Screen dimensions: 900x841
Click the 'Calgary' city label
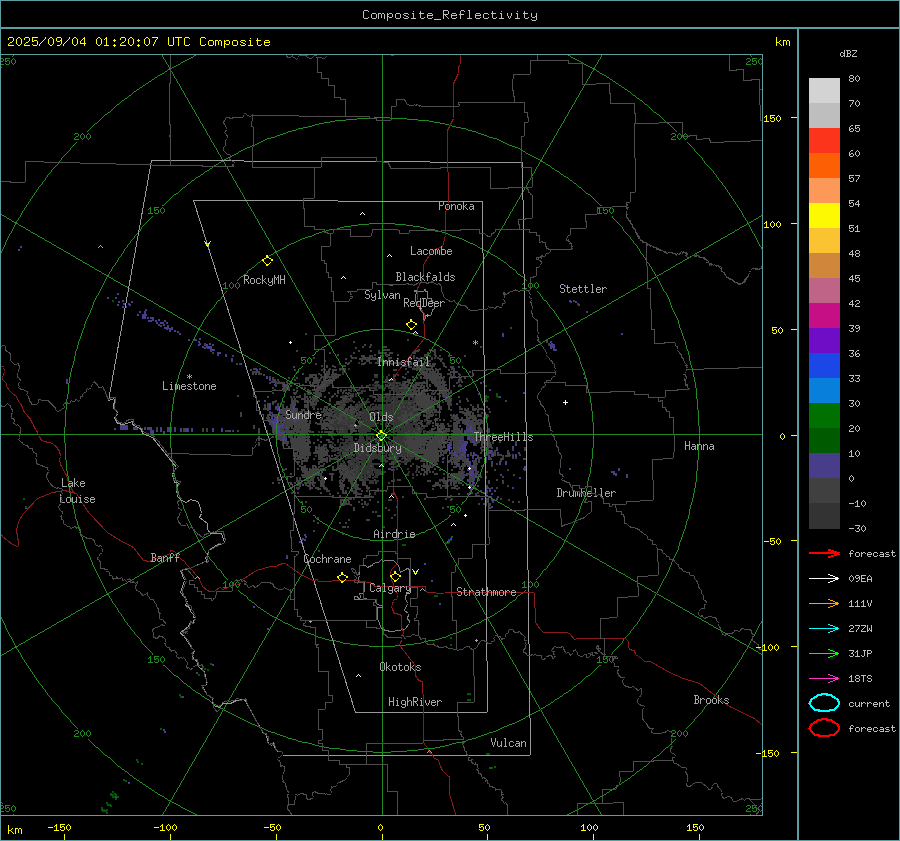tap(390, 588)
